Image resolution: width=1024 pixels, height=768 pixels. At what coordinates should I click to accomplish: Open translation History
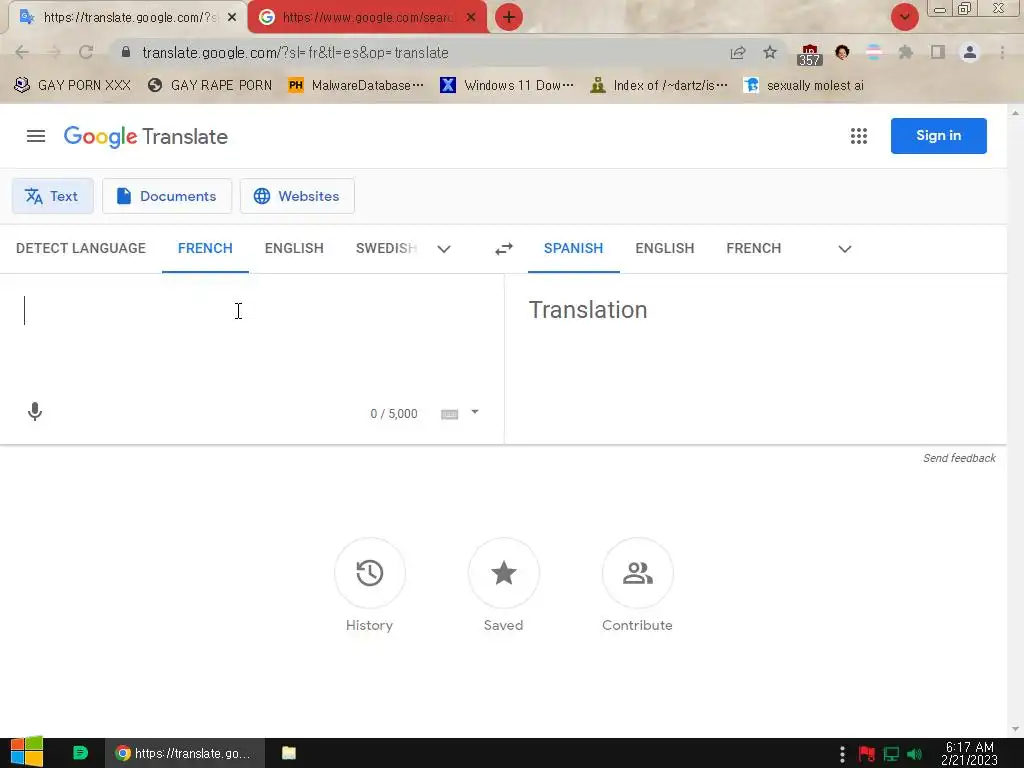[370, 573]
